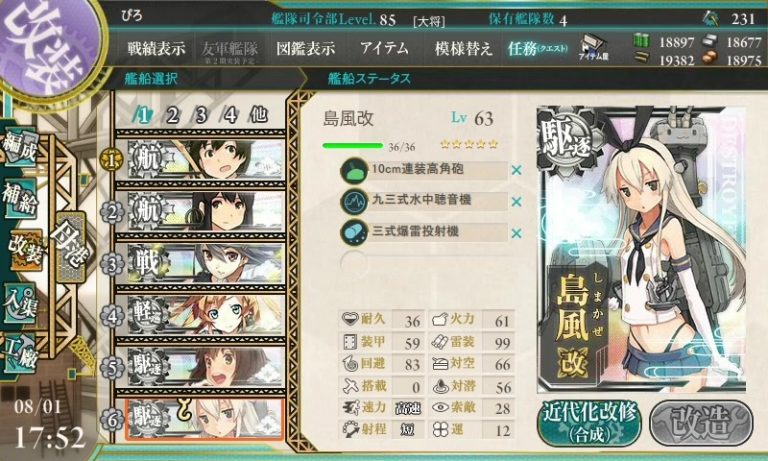Click the アイテム屋 item shop icon
768x461 pixels.
pos(594,49)
